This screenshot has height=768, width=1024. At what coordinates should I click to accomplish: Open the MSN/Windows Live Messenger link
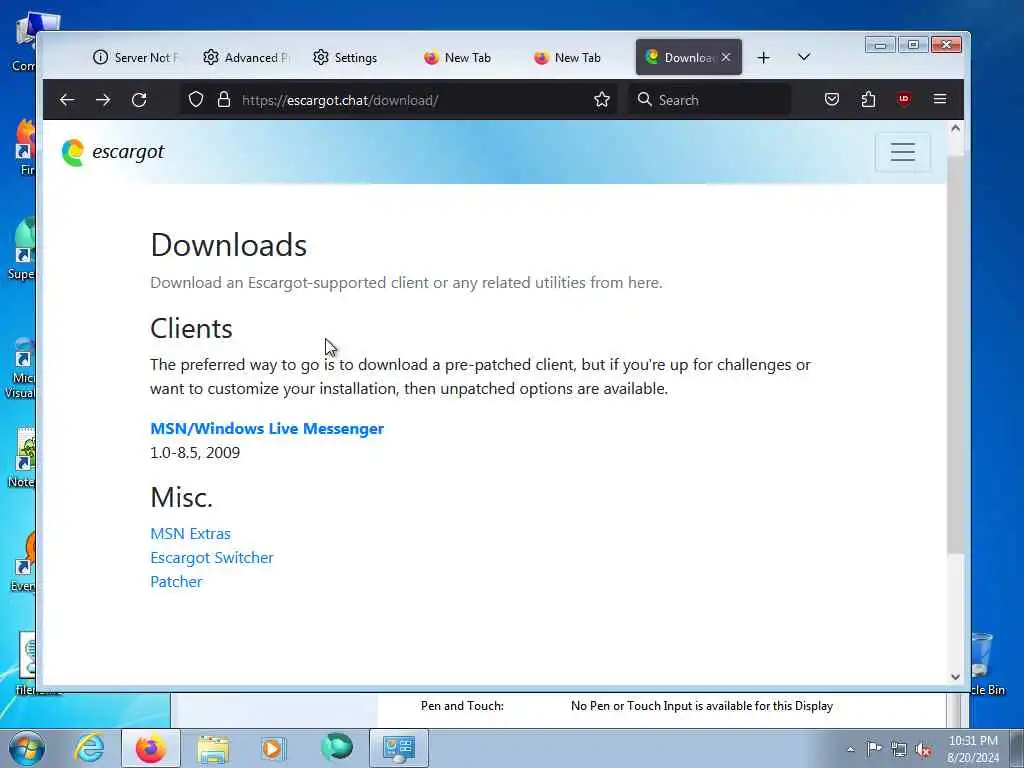point(267,428)
